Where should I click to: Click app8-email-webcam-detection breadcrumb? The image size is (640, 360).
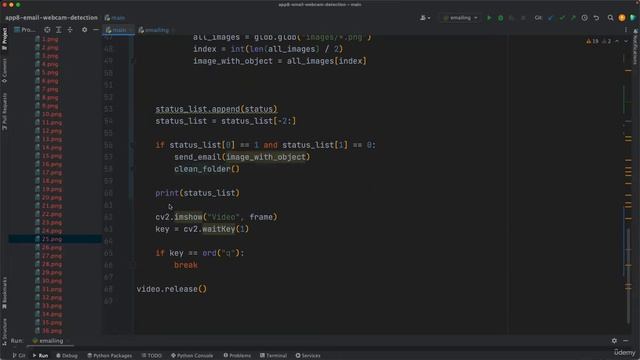coord(51,18)
